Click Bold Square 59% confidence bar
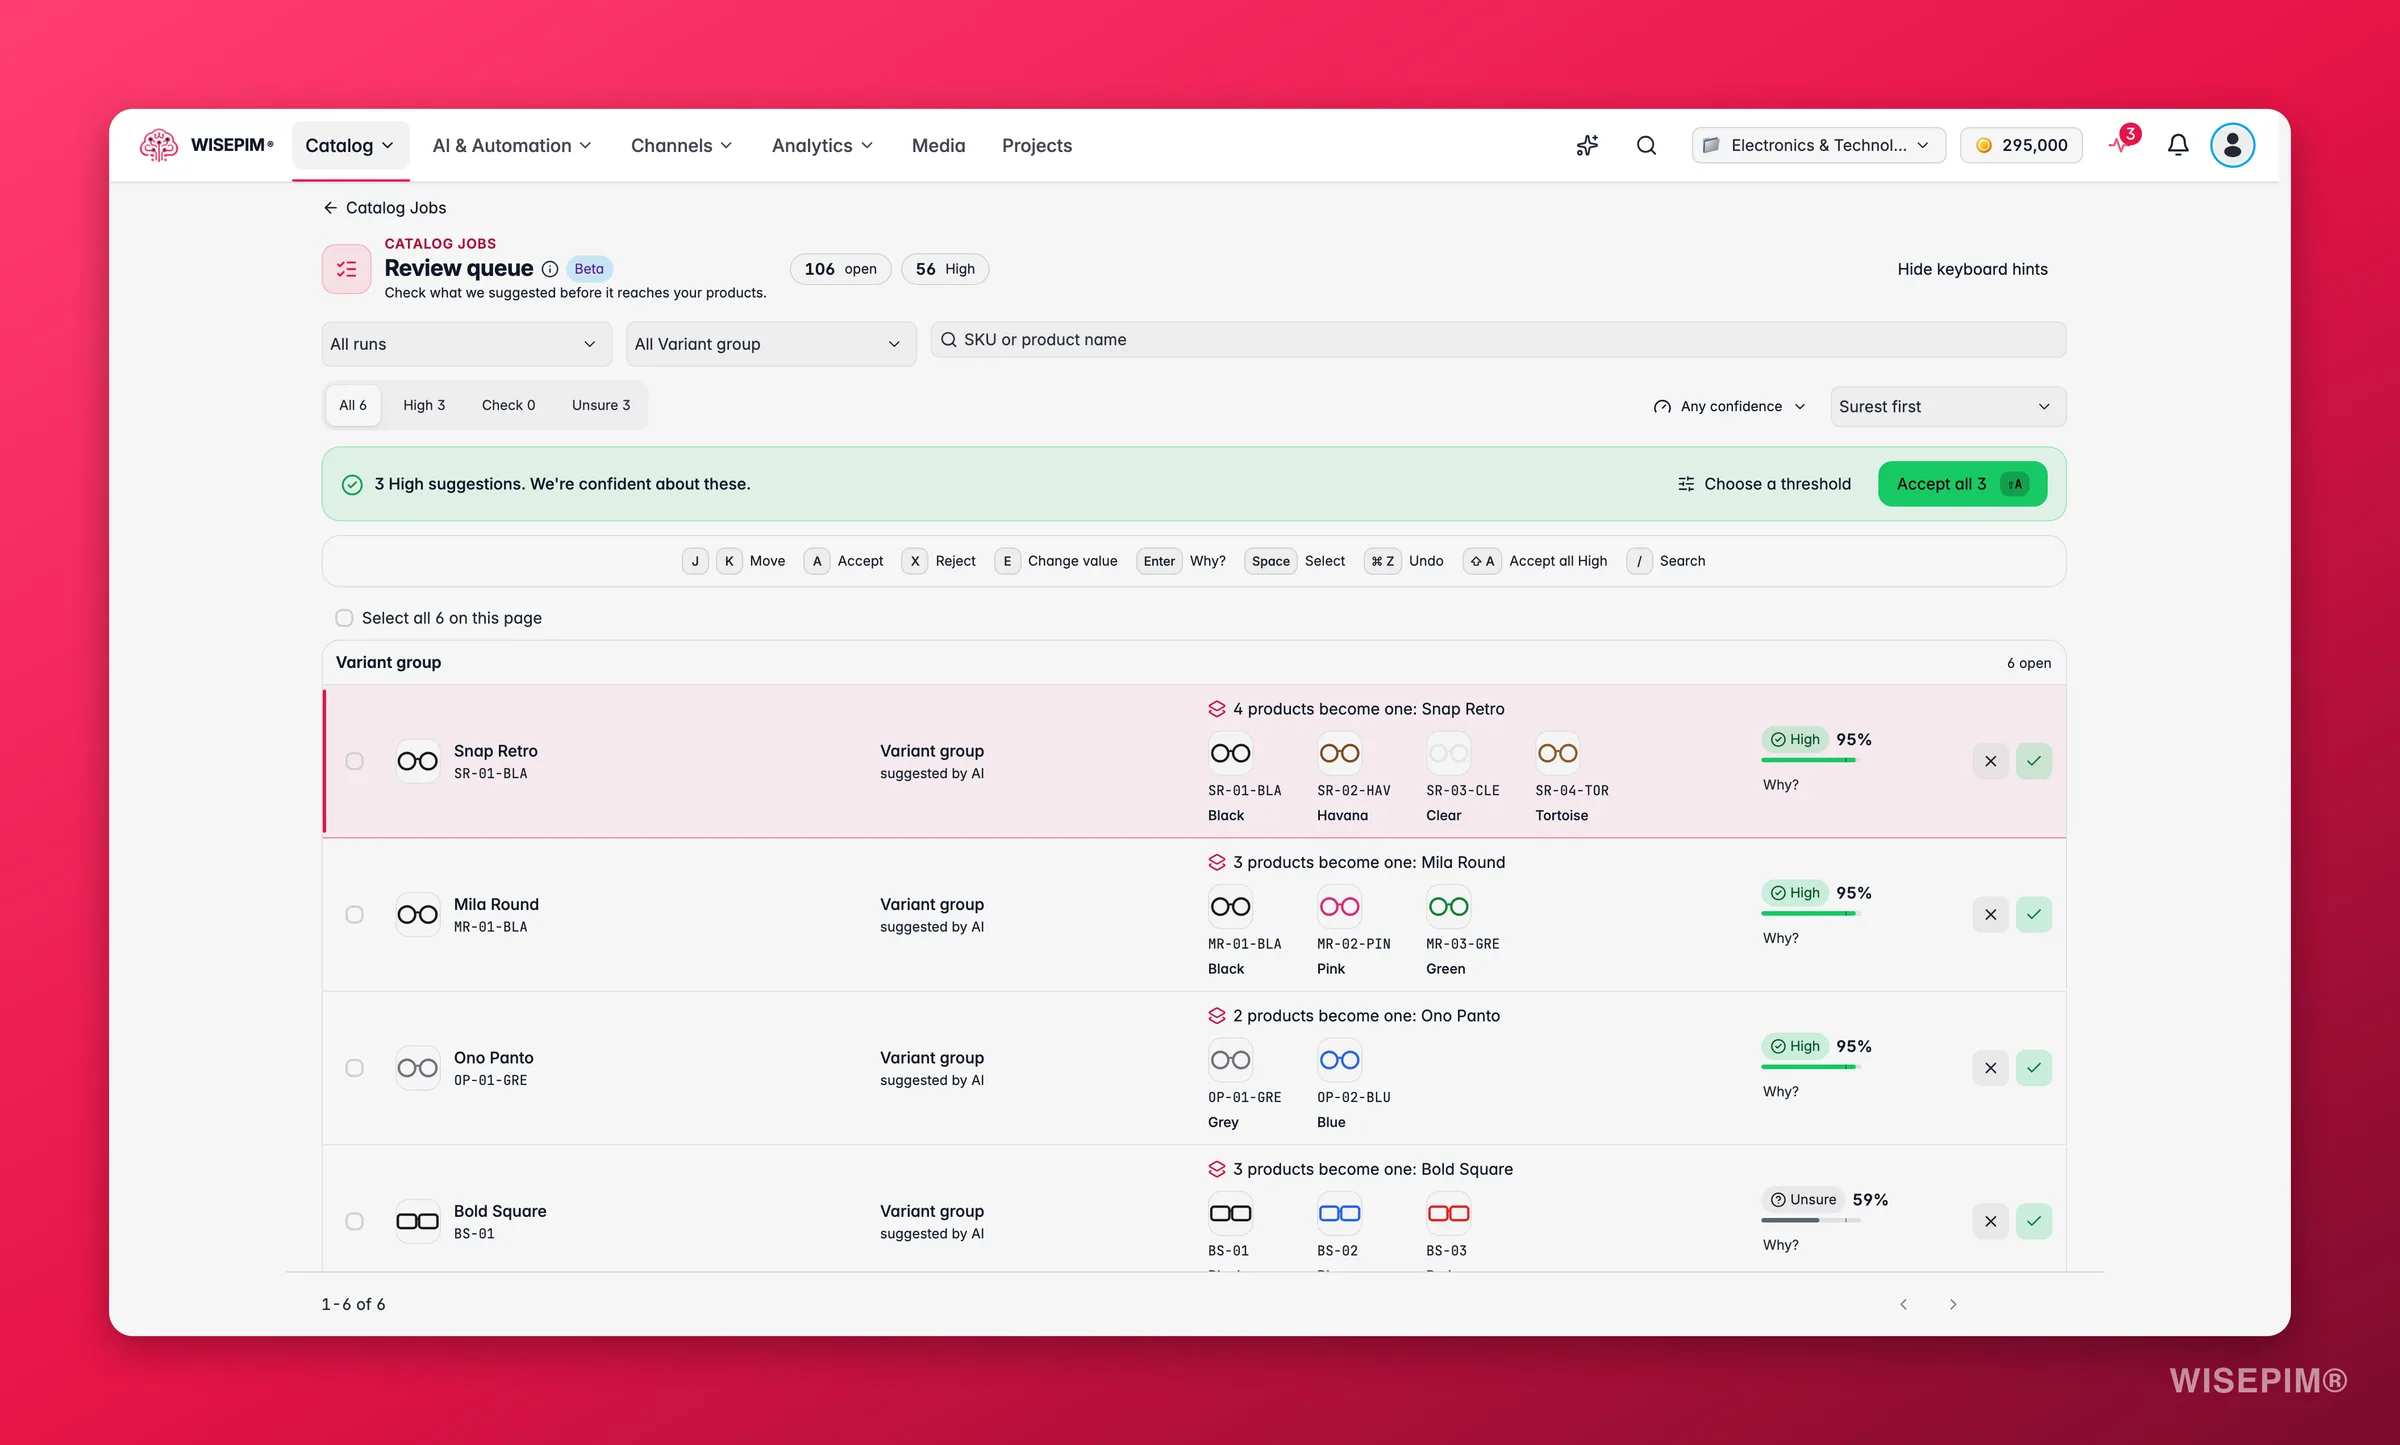Screen dimensions: 2400x1445 pos(1811,1220)
